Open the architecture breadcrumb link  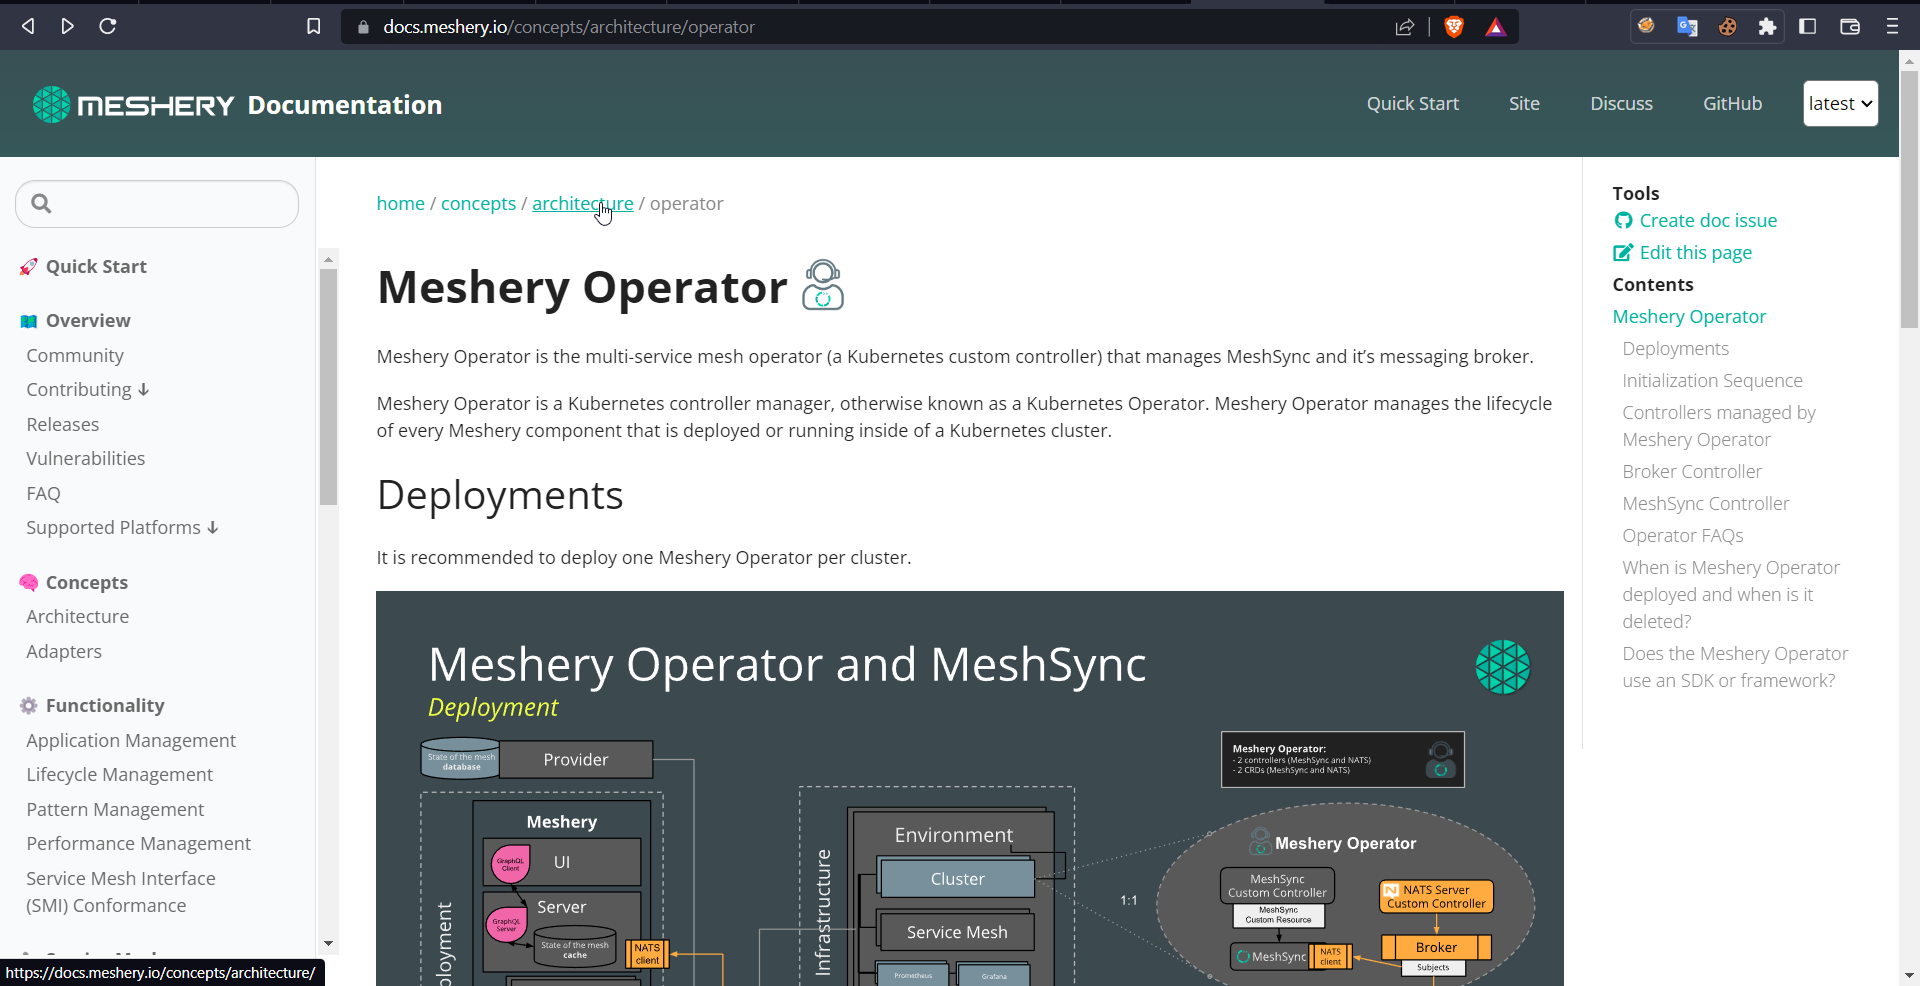click(x=582, y=203)
